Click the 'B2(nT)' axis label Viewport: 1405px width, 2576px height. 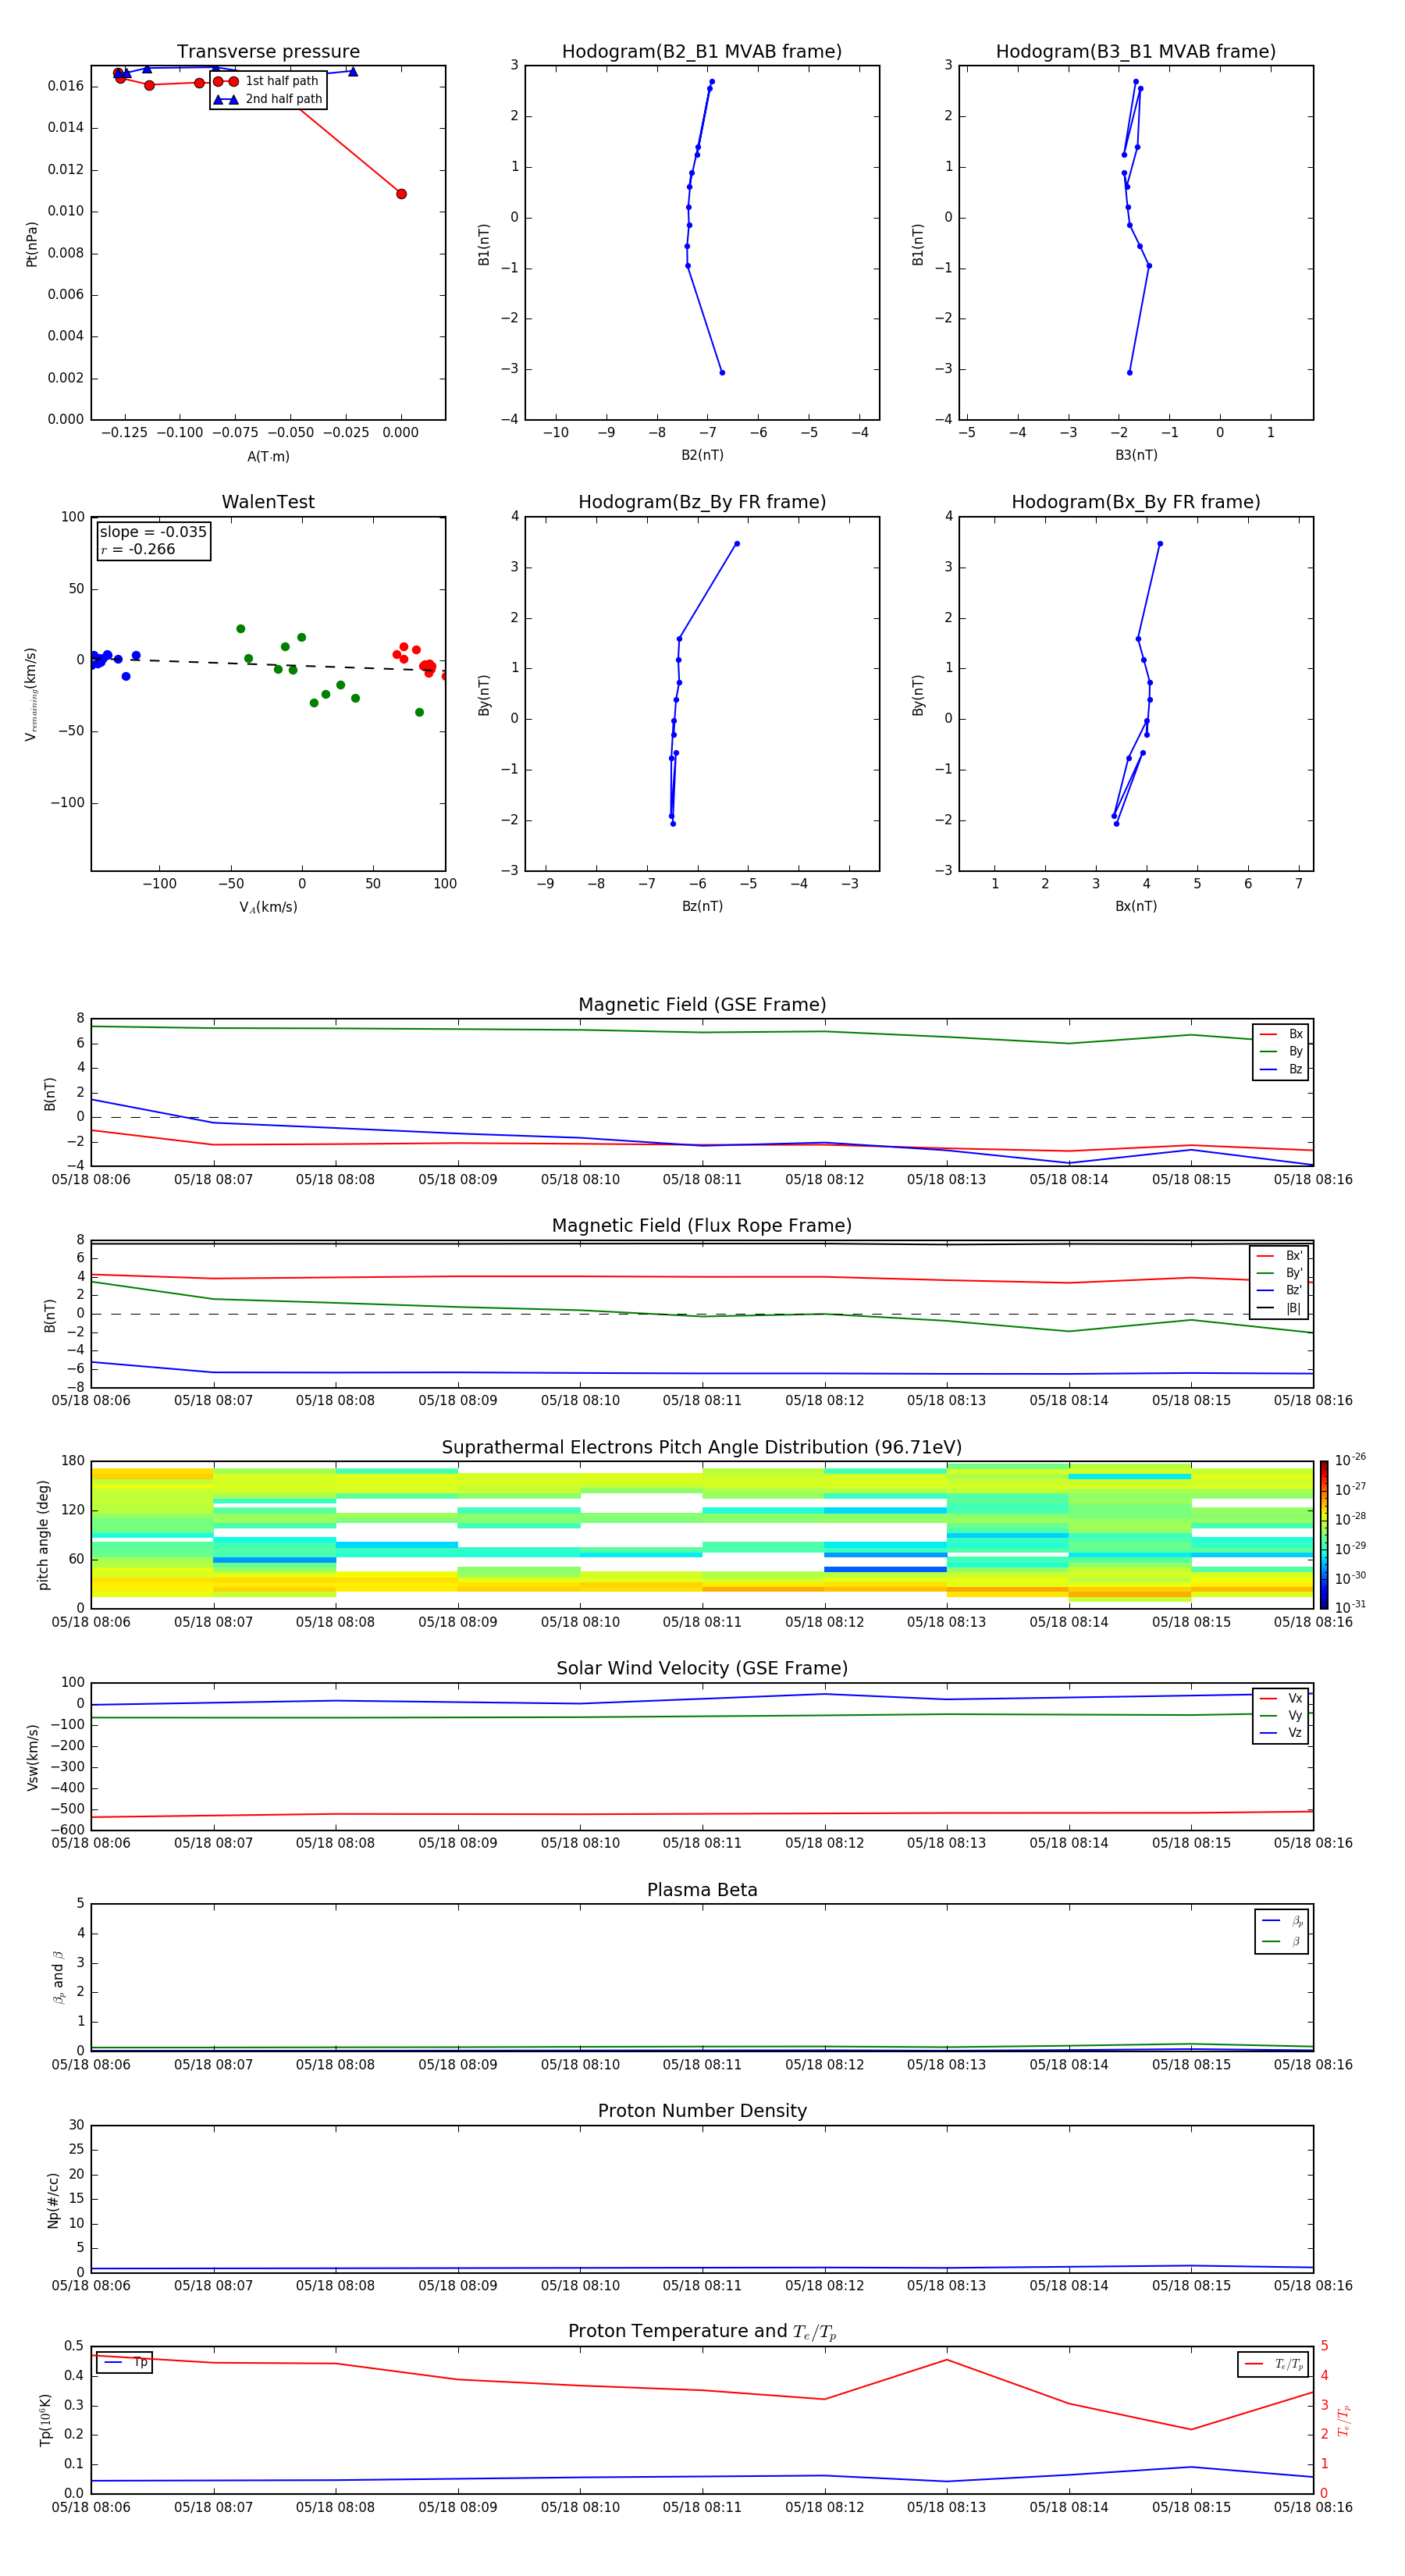702,455
